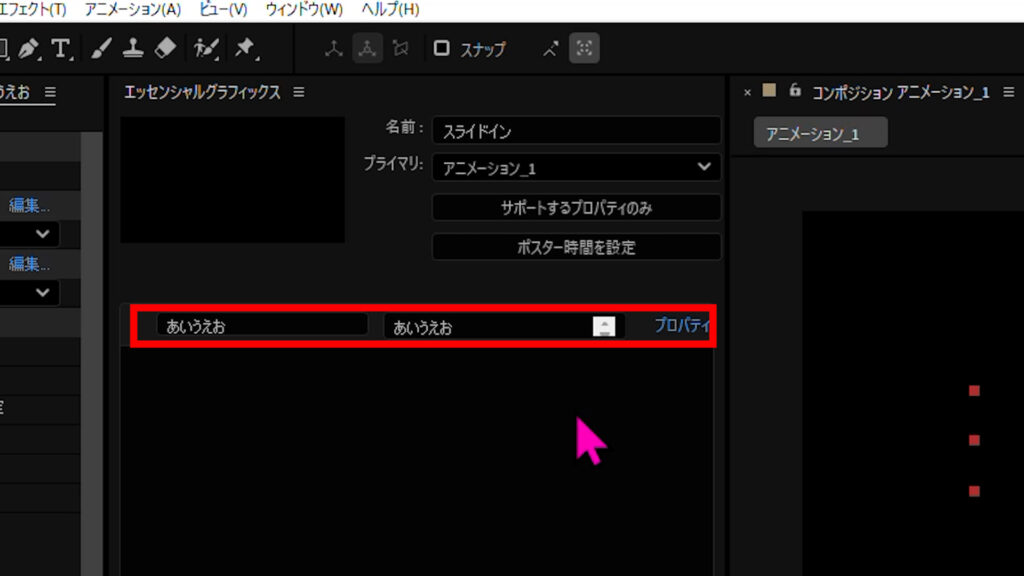Click the highlighted world axis mode icon
The image size is (1024, 576).
click(x=367, y=48)
